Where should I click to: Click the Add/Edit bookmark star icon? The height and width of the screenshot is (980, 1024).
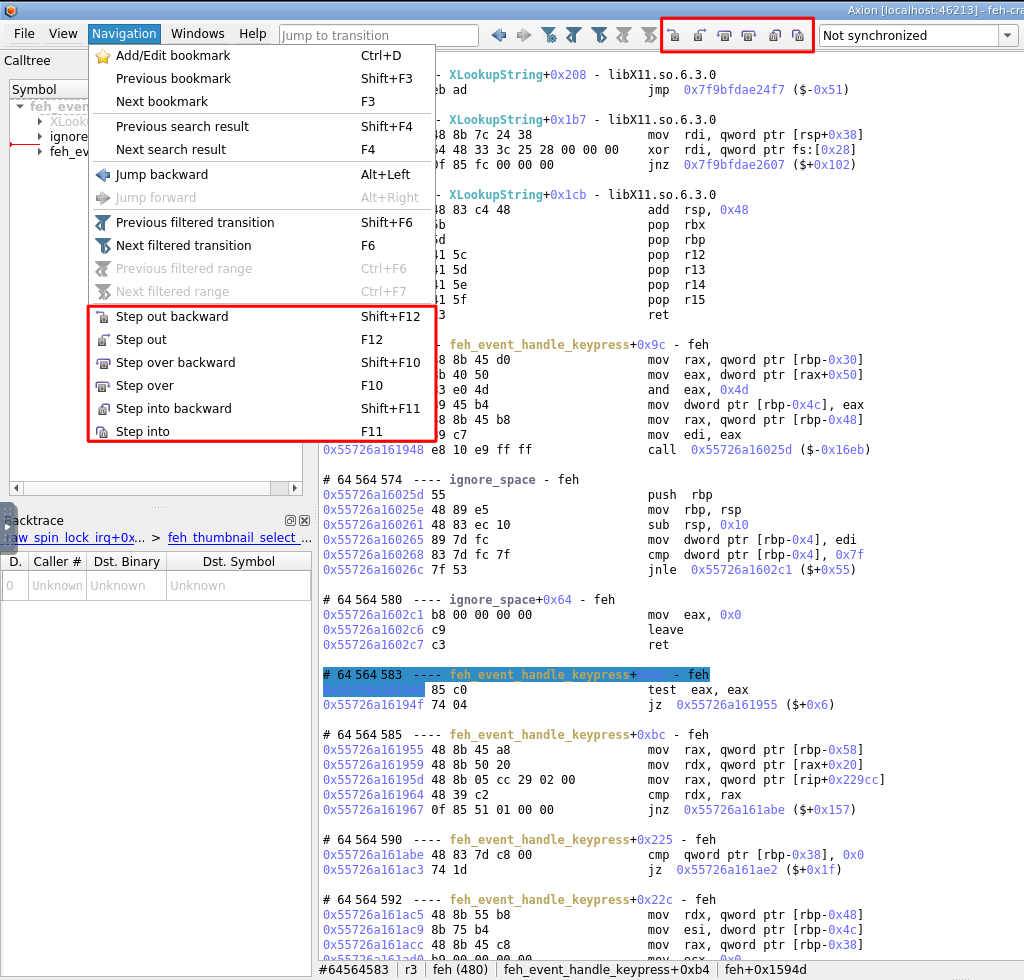coord(103,55)
